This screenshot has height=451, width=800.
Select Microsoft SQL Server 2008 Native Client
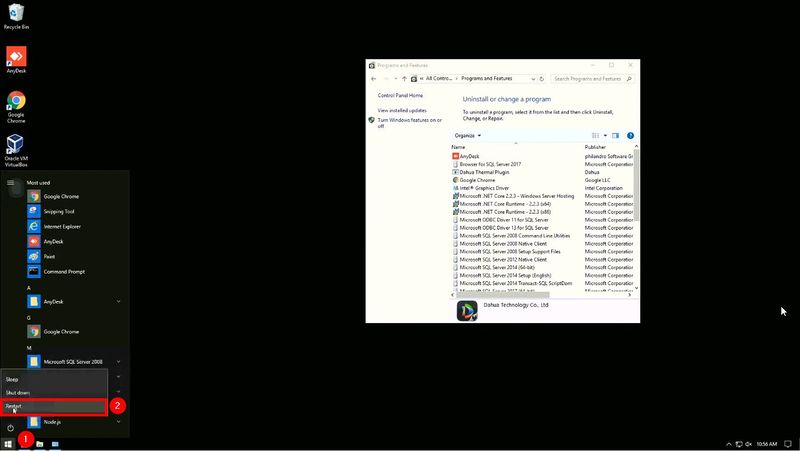click(x=503, y=244)
